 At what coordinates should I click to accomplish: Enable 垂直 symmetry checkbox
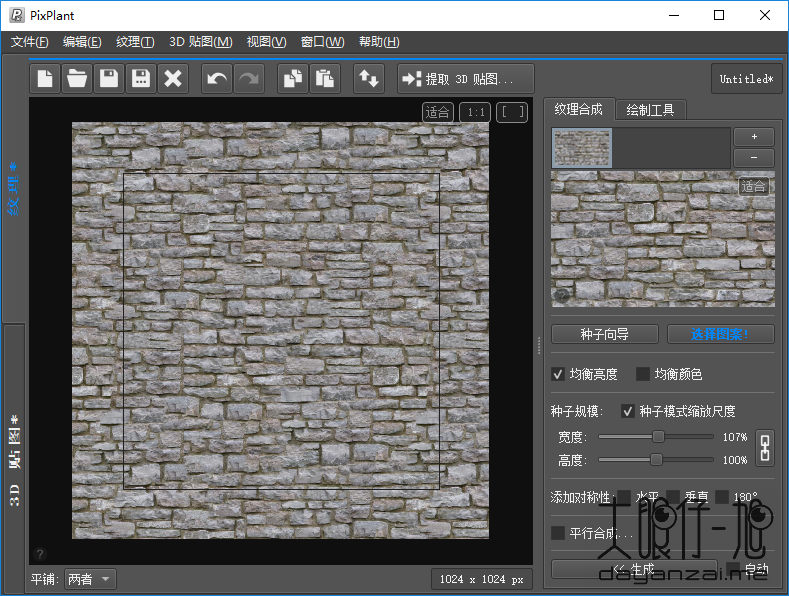(673, 497)
